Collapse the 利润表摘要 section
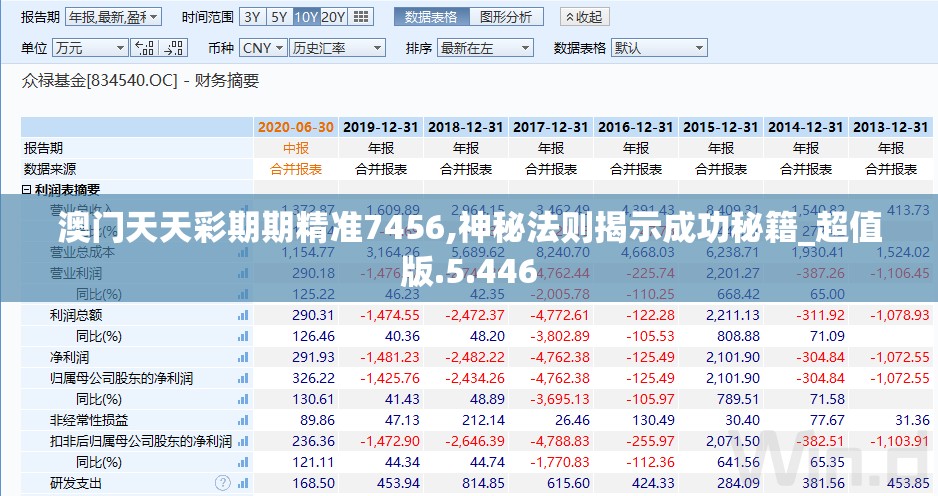The image size is (938, 496). pos(26,190)
